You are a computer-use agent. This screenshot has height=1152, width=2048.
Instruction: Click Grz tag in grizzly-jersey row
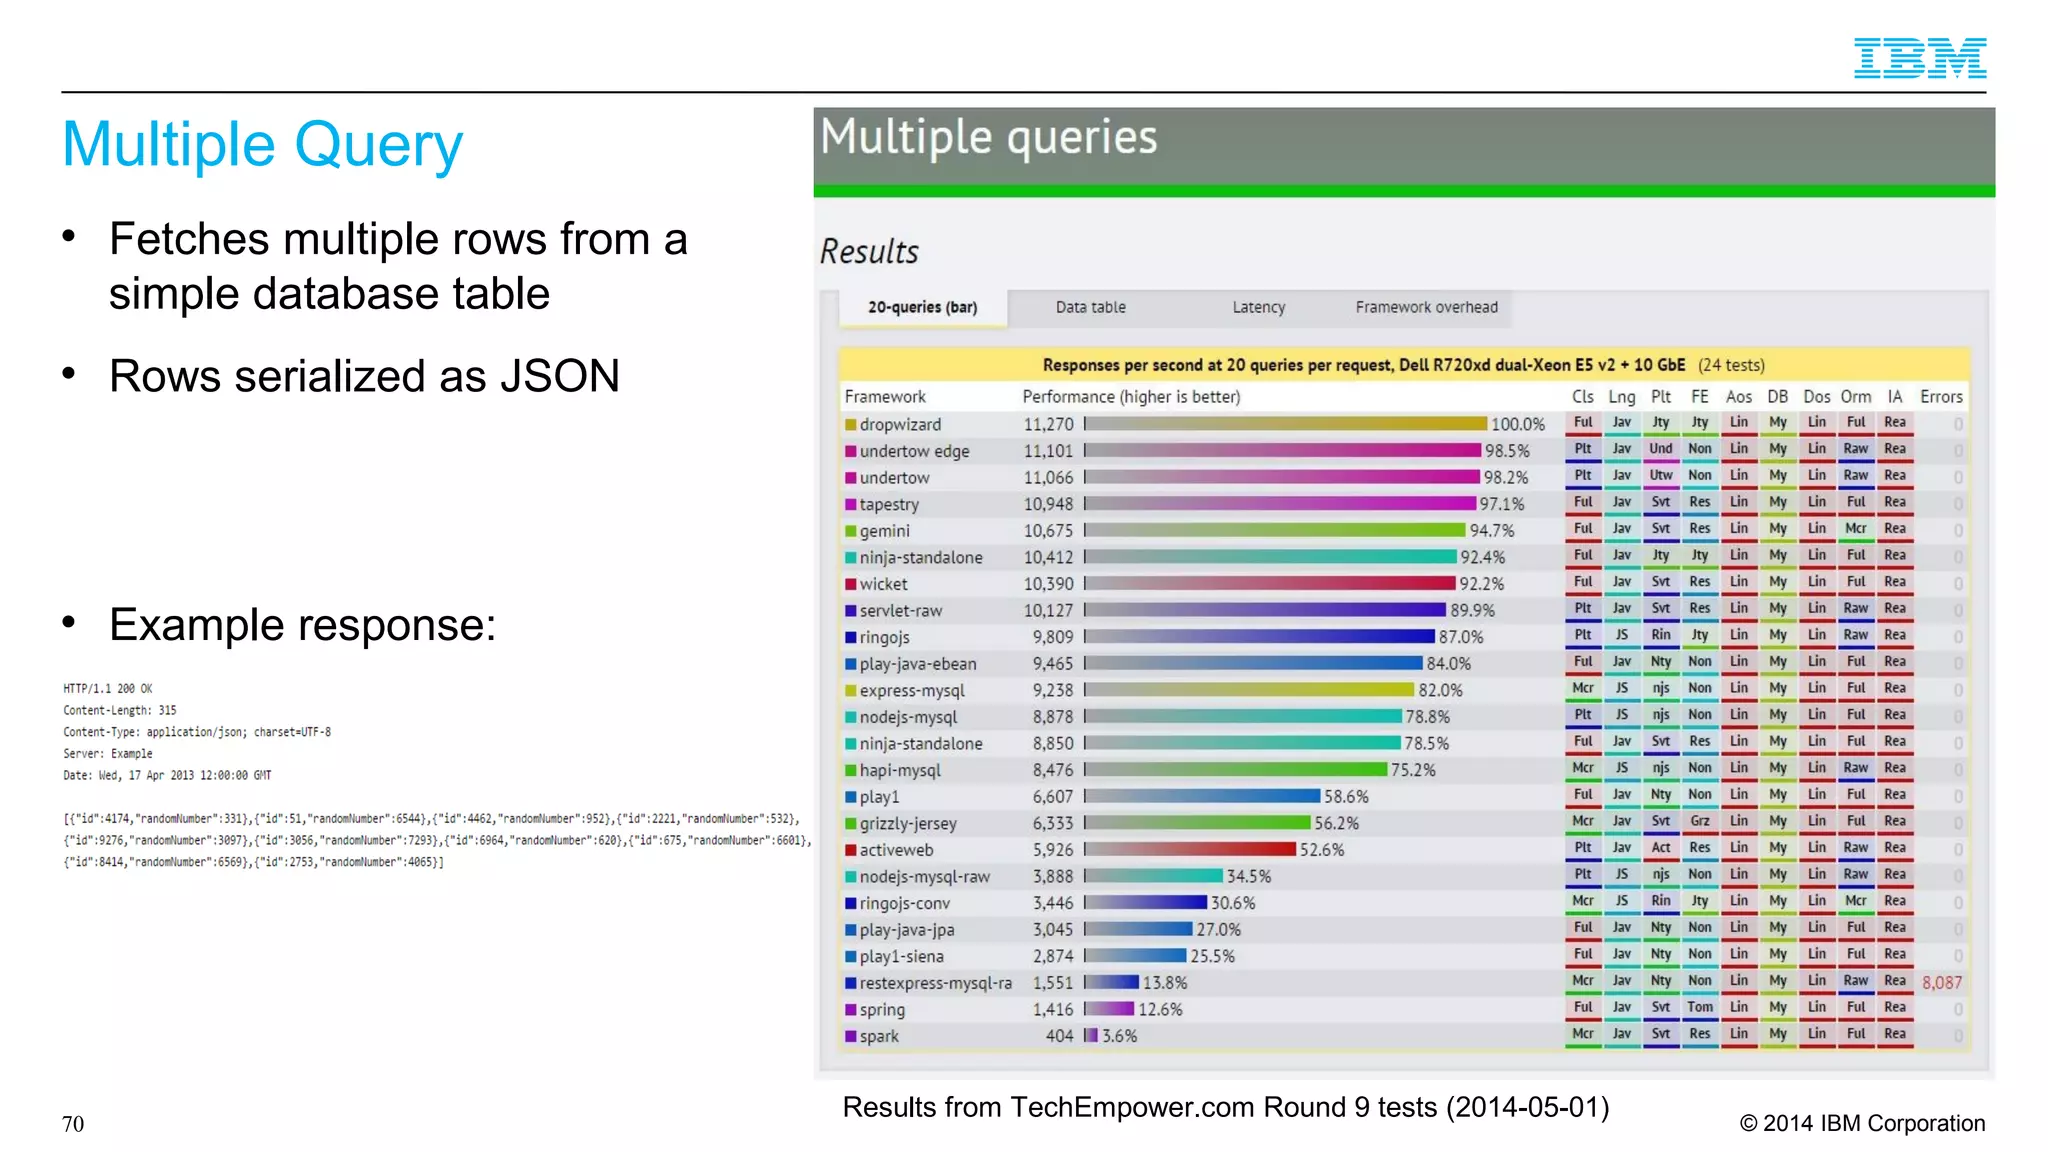pos(1700,821)
